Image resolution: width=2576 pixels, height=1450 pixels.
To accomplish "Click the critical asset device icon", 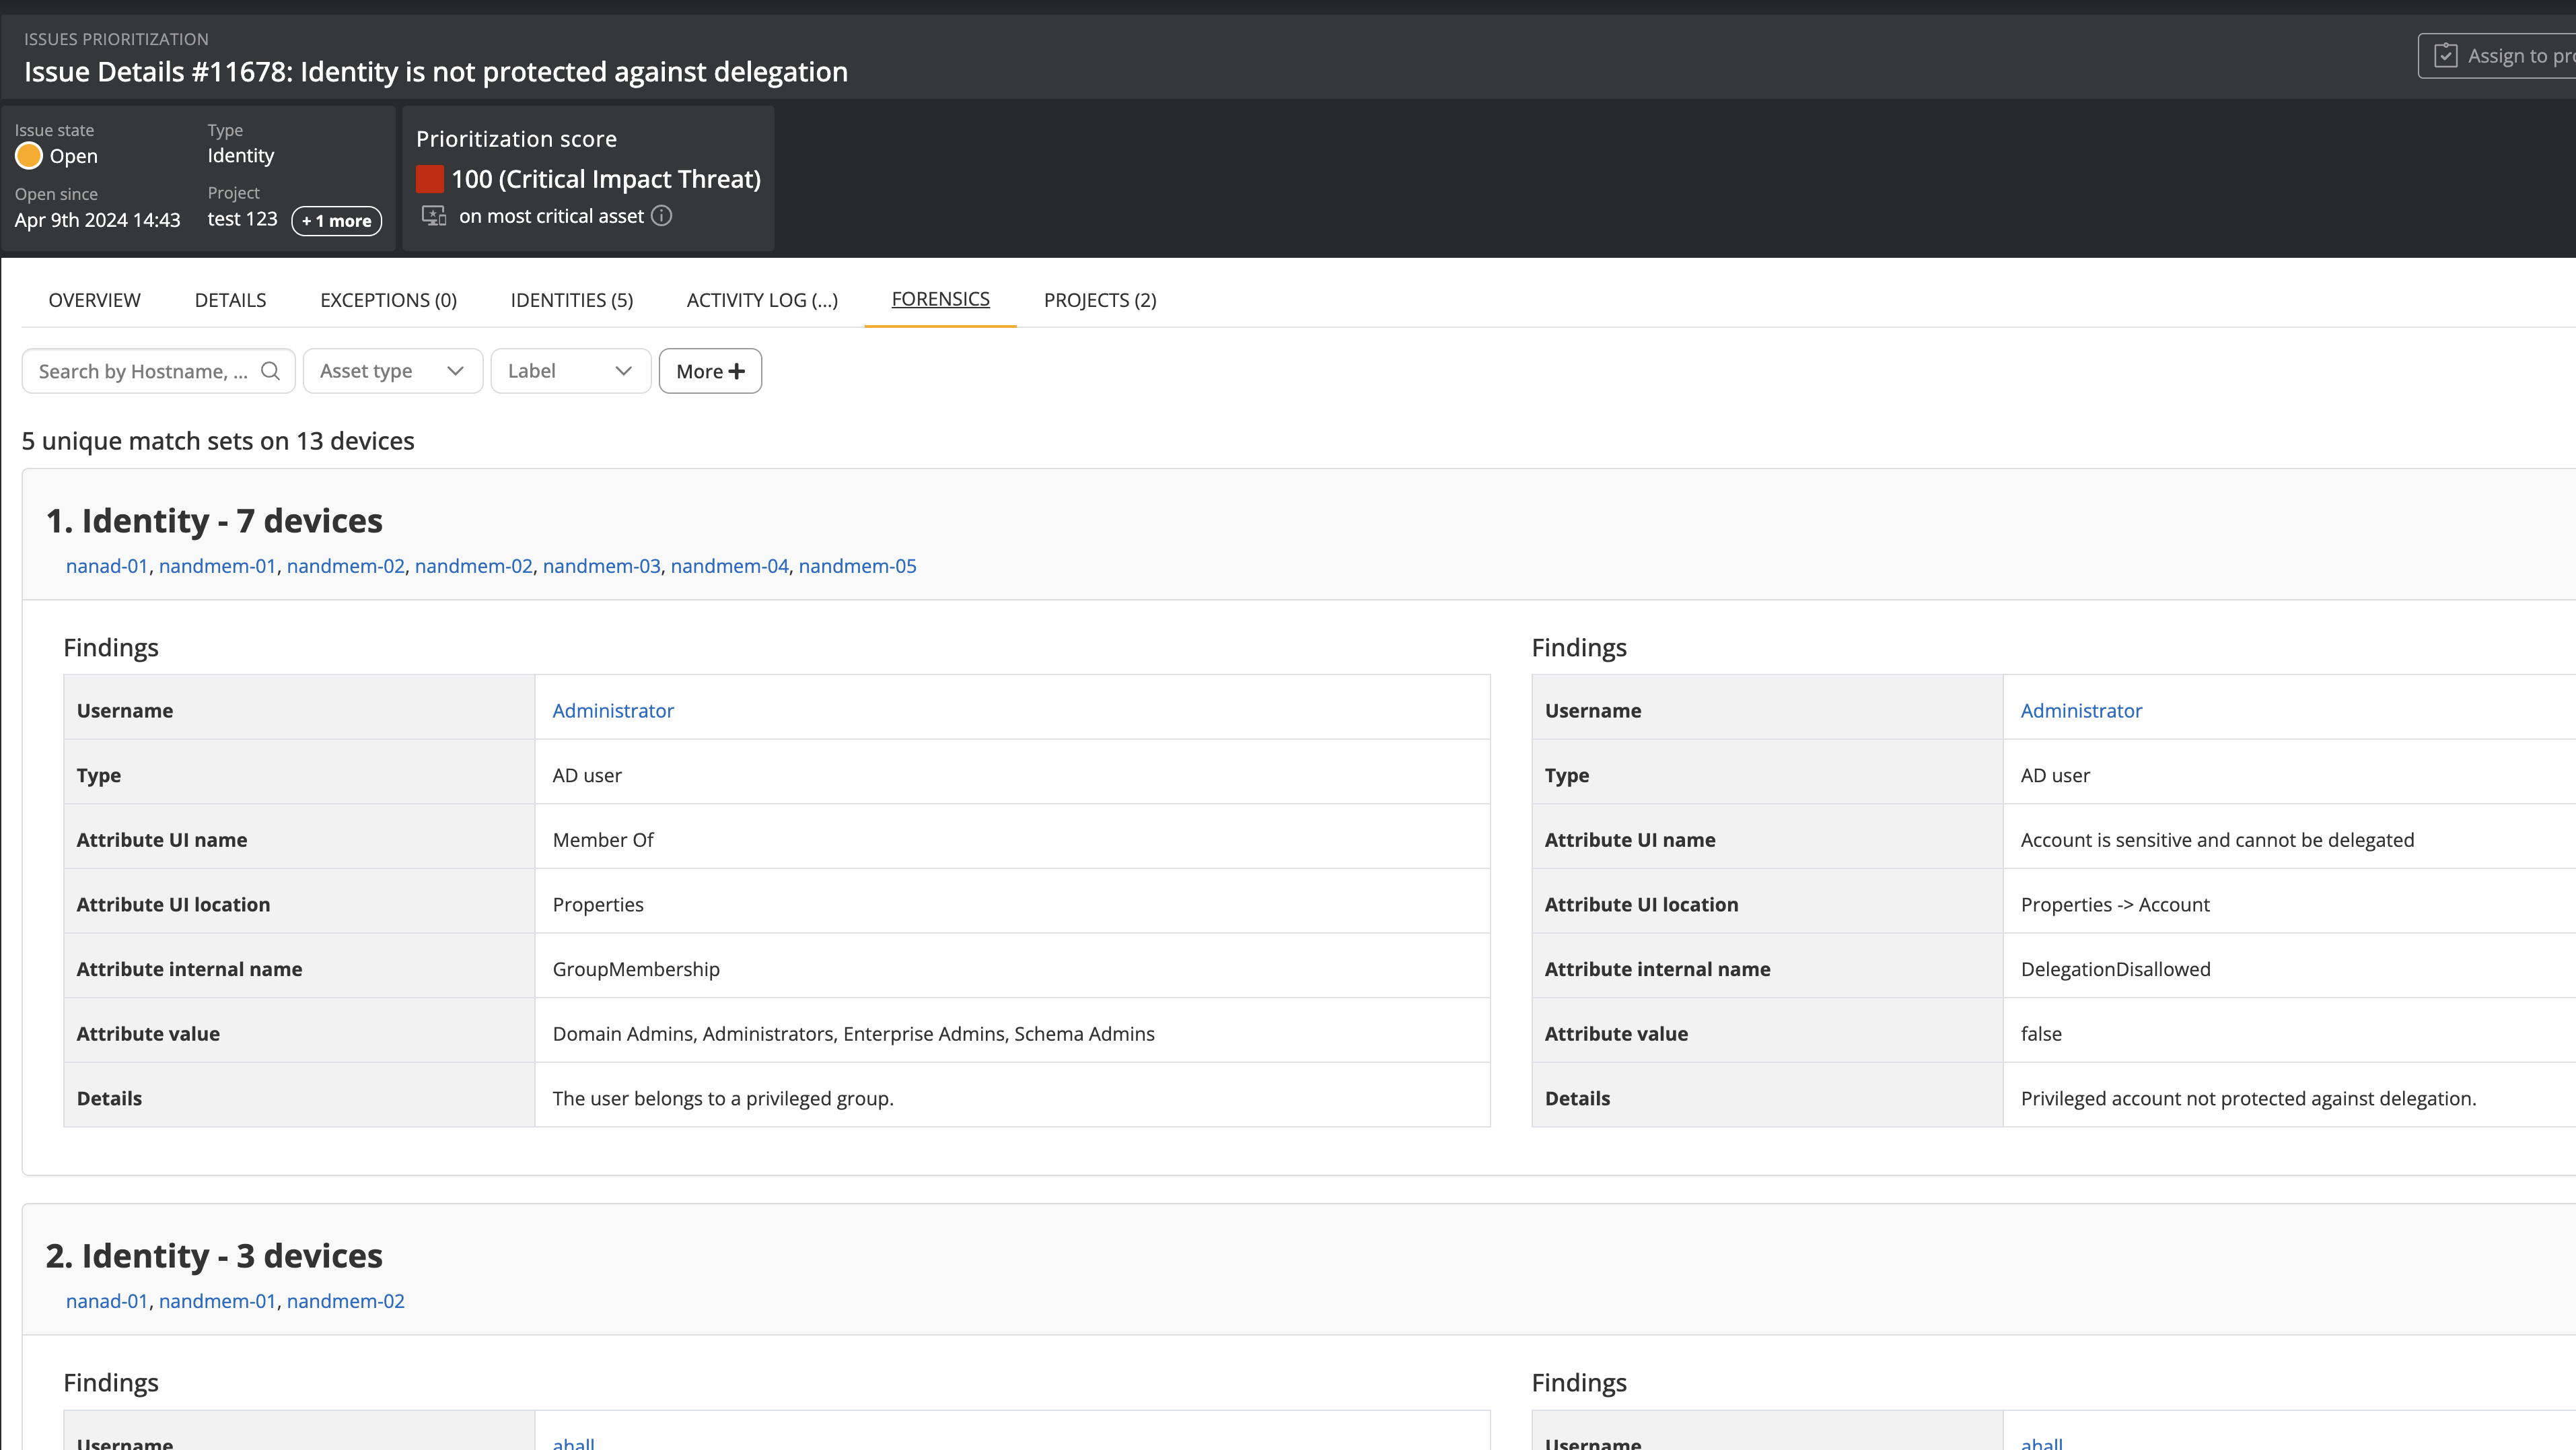I will [434, 216].
